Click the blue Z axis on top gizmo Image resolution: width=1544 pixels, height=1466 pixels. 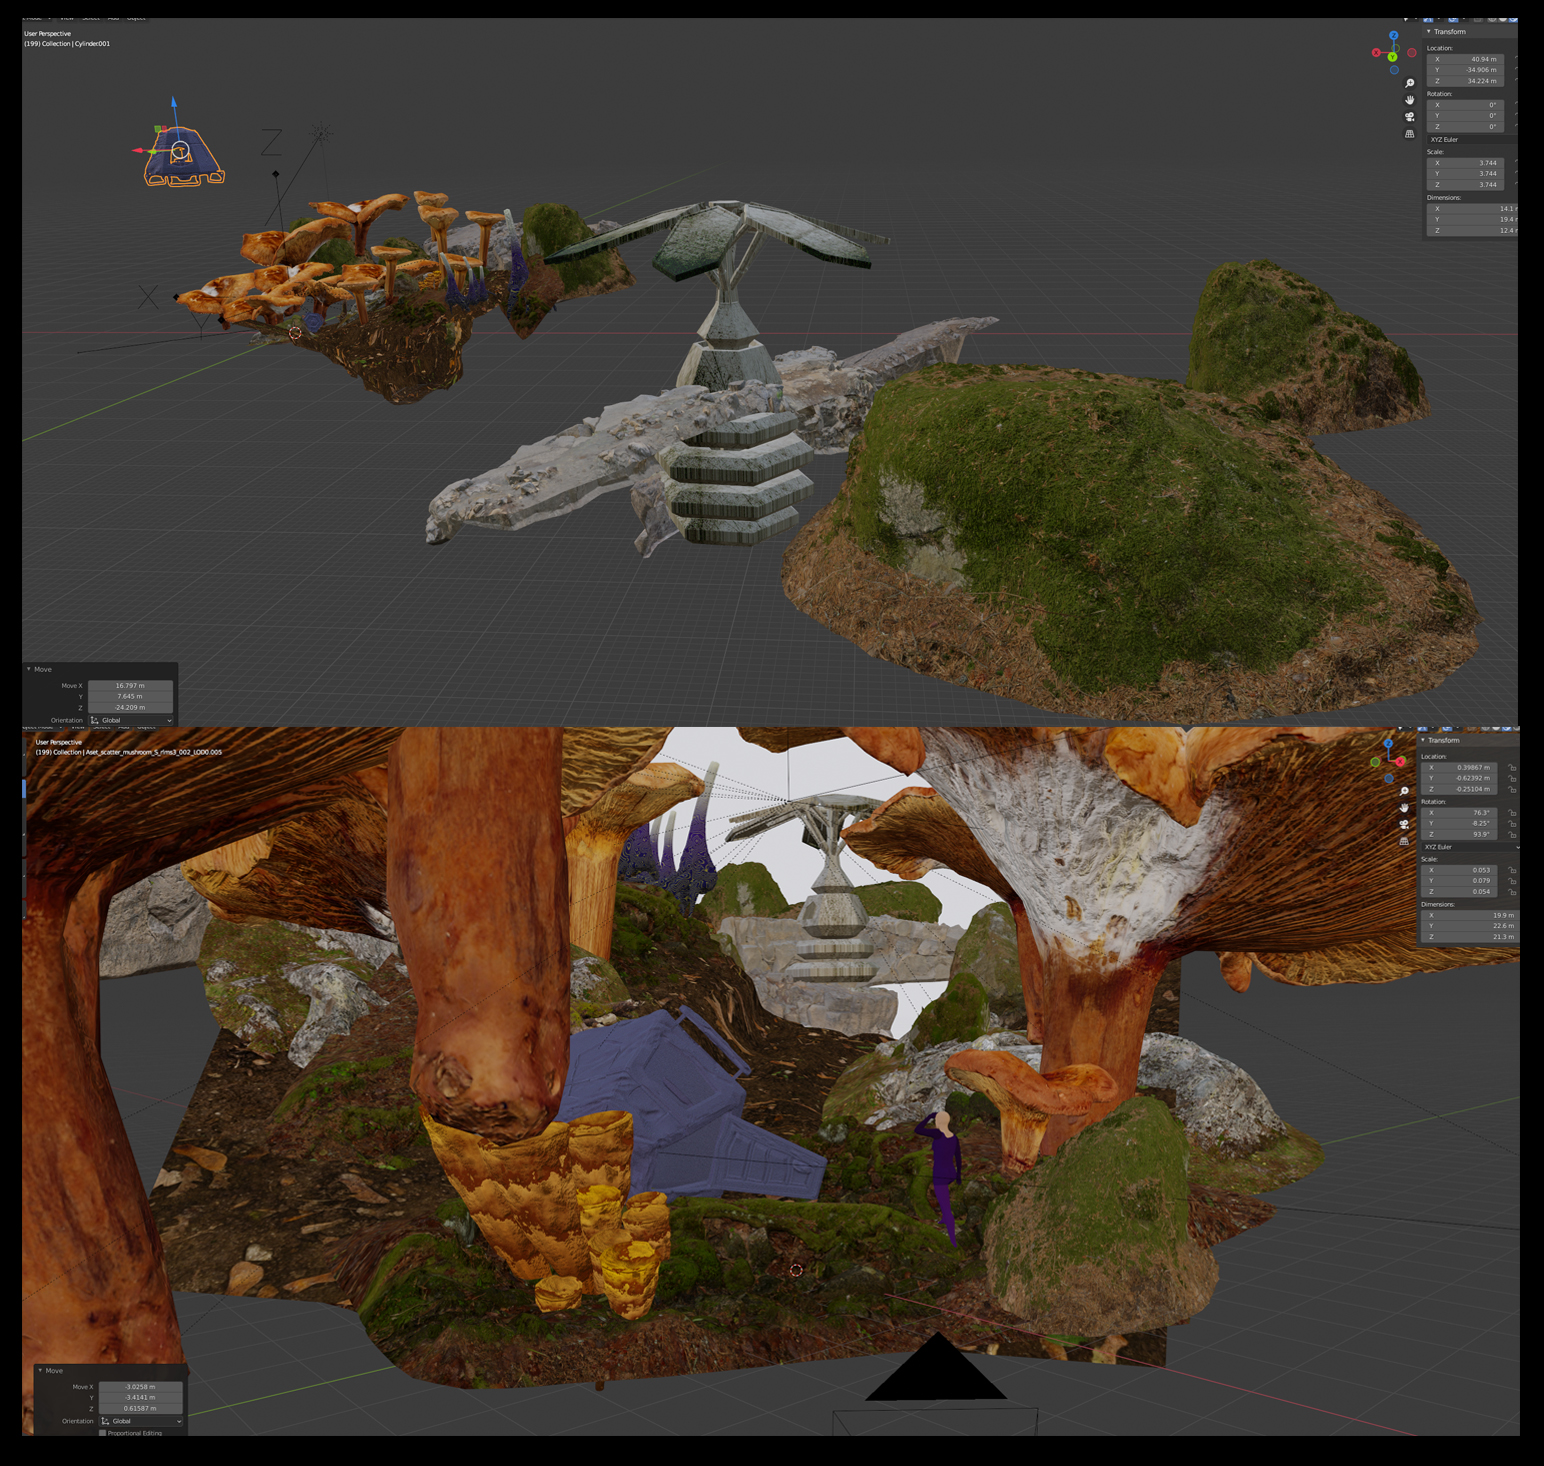pos(1393,36)
